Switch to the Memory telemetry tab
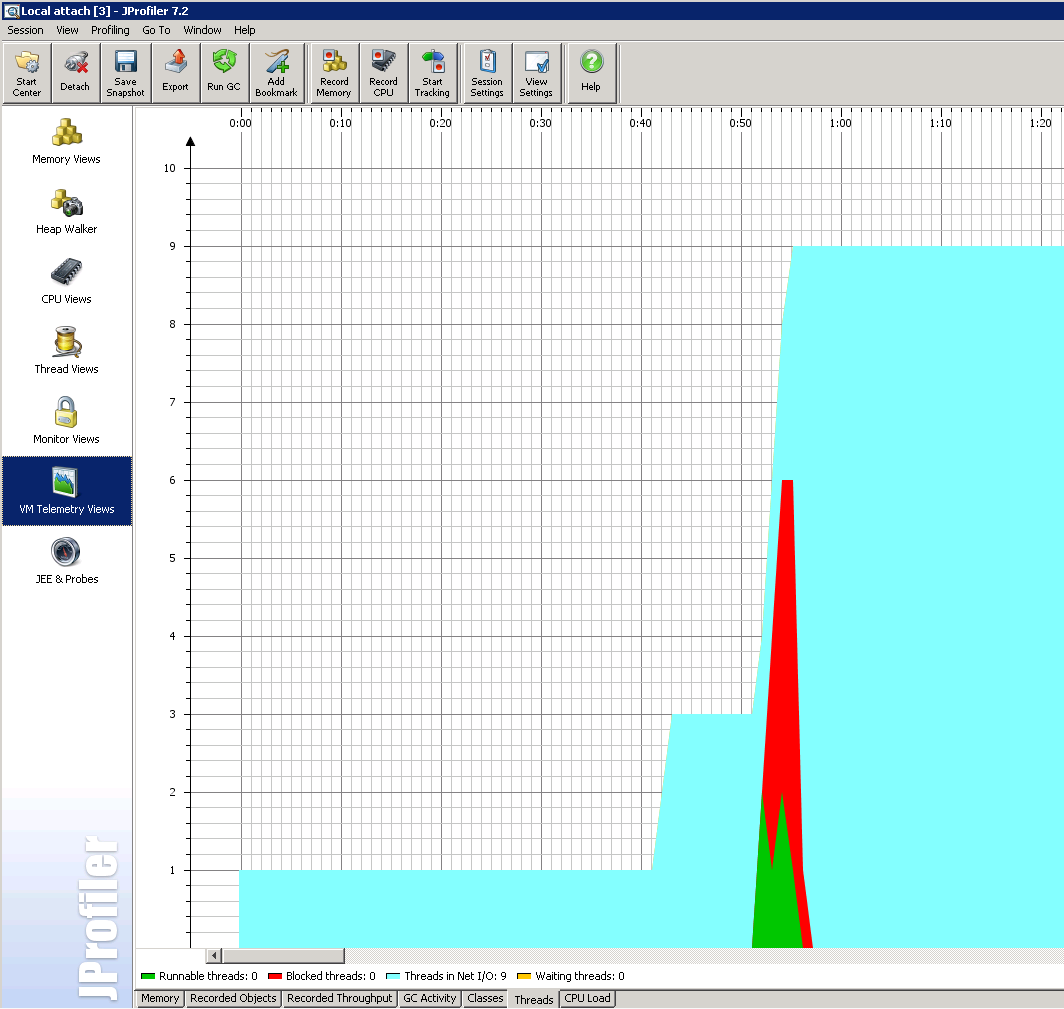Image resolution: width=1064 pixels, height=1009 pixels. 160,998
